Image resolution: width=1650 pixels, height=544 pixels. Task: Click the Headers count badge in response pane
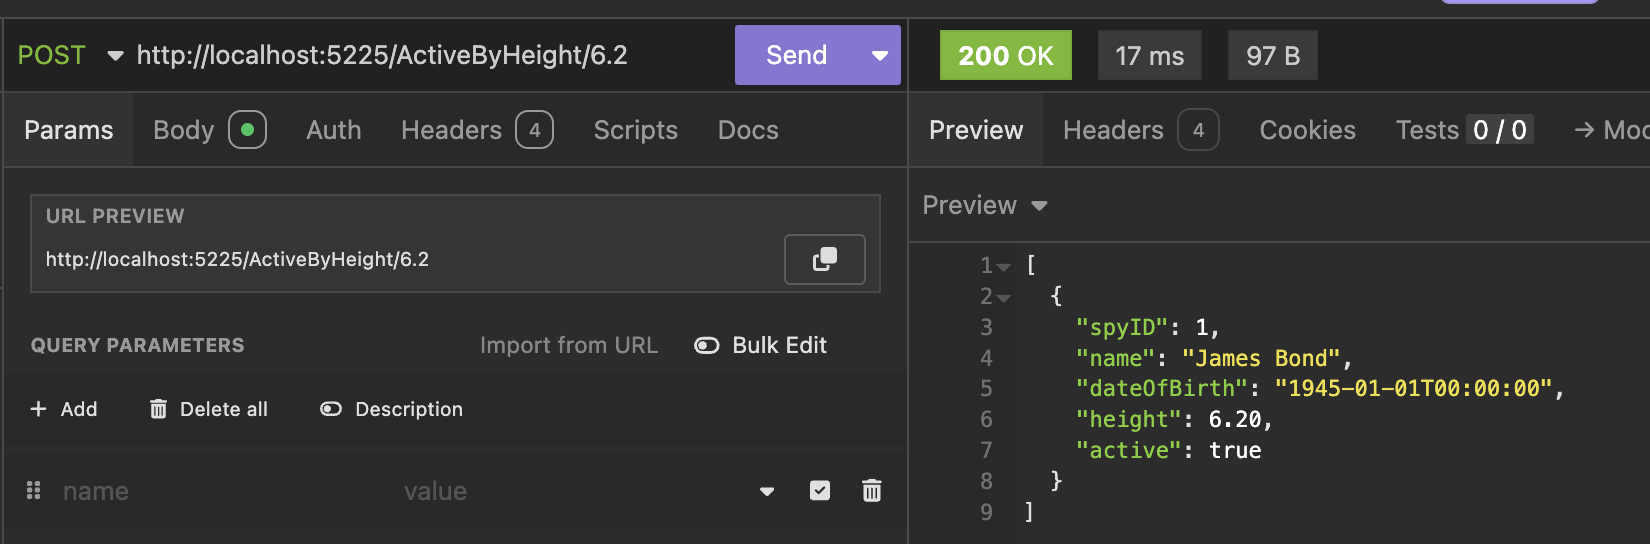tap(1198, 130)
